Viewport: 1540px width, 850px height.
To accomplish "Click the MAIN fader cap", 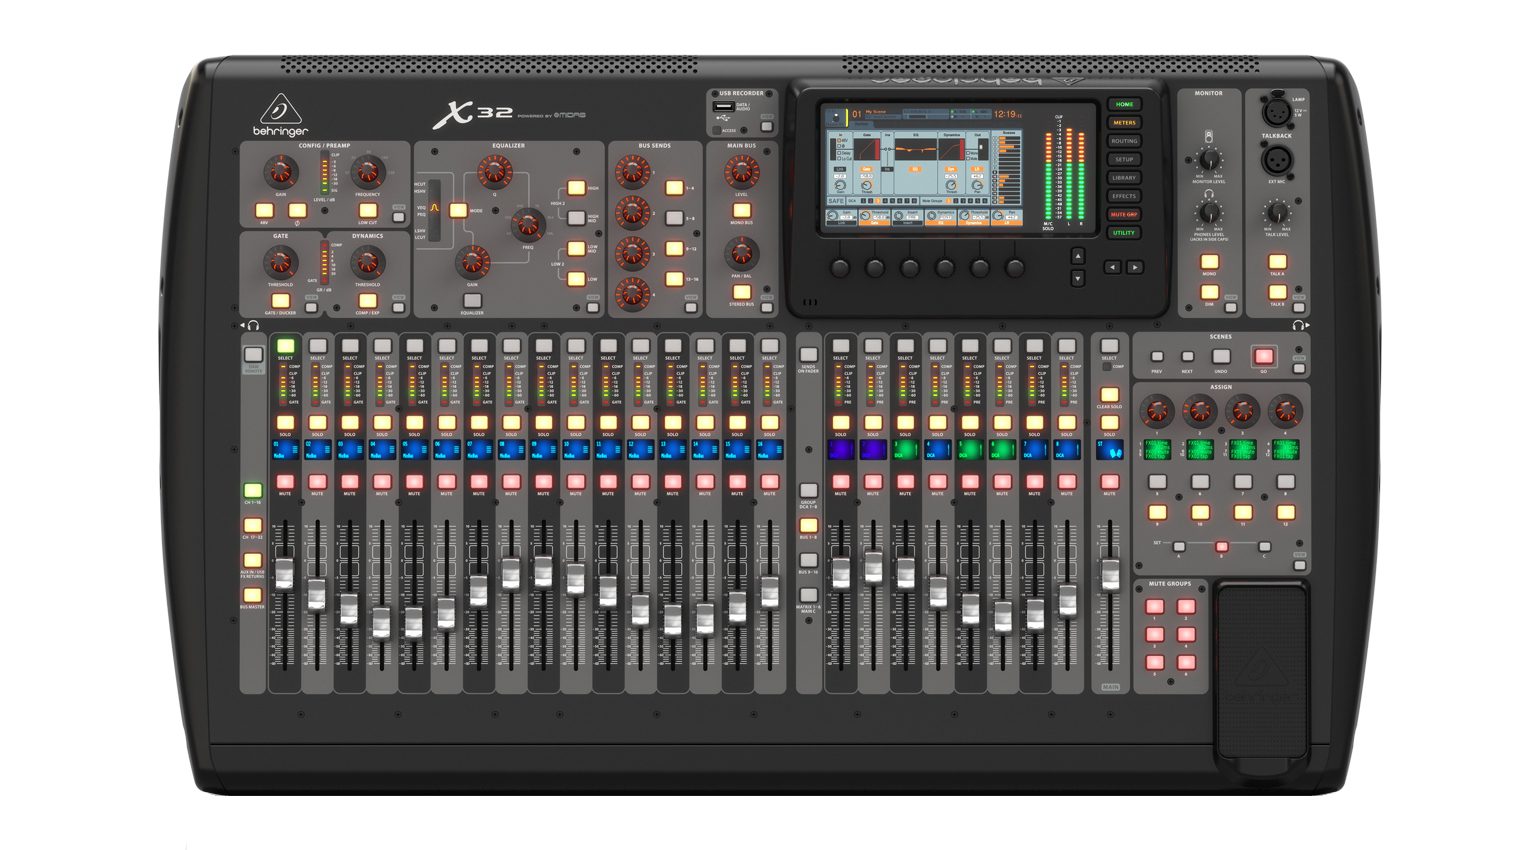I will [1110, 574].
